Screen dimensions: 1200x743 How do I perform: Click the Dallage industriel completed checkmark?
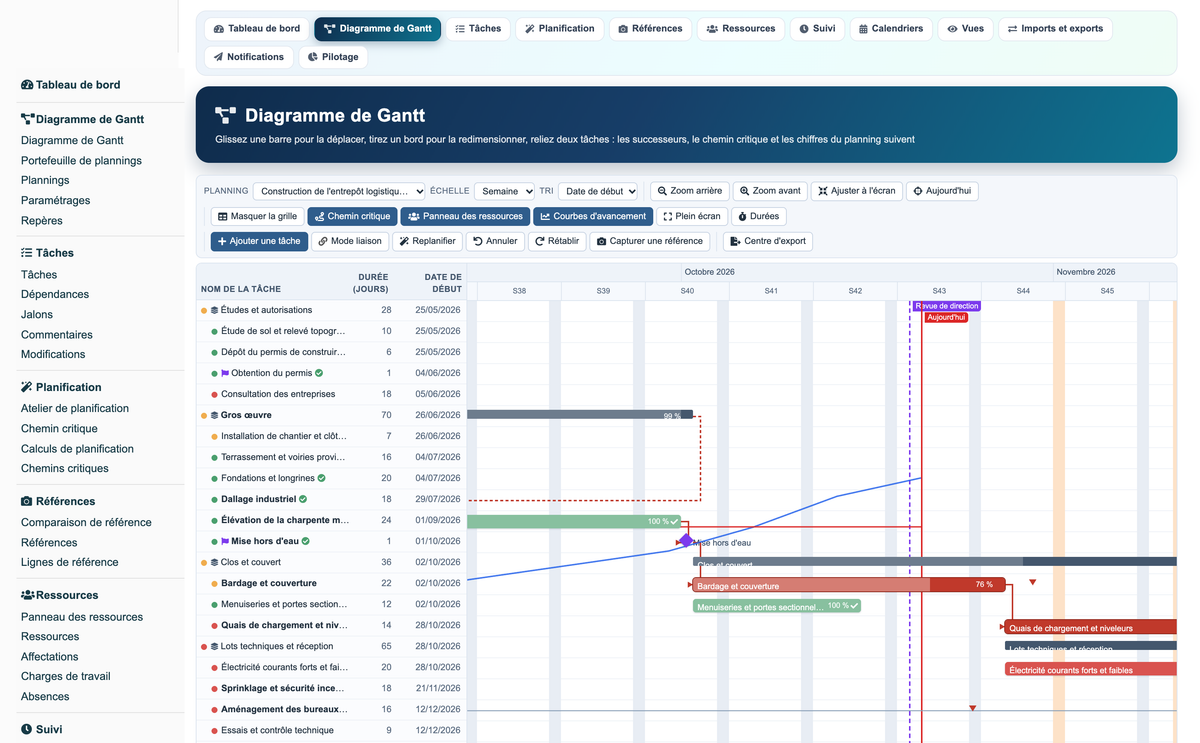(x=303, y=499)
